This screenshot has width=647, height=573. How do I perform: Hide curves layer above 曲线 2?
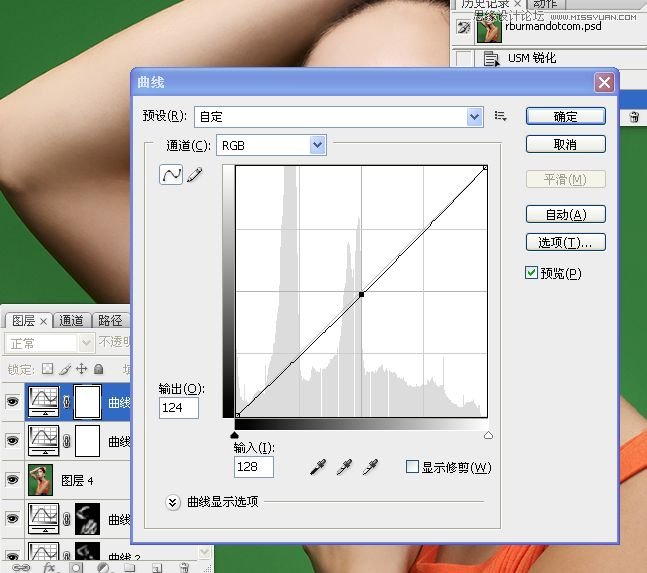[x=13, y=519]
